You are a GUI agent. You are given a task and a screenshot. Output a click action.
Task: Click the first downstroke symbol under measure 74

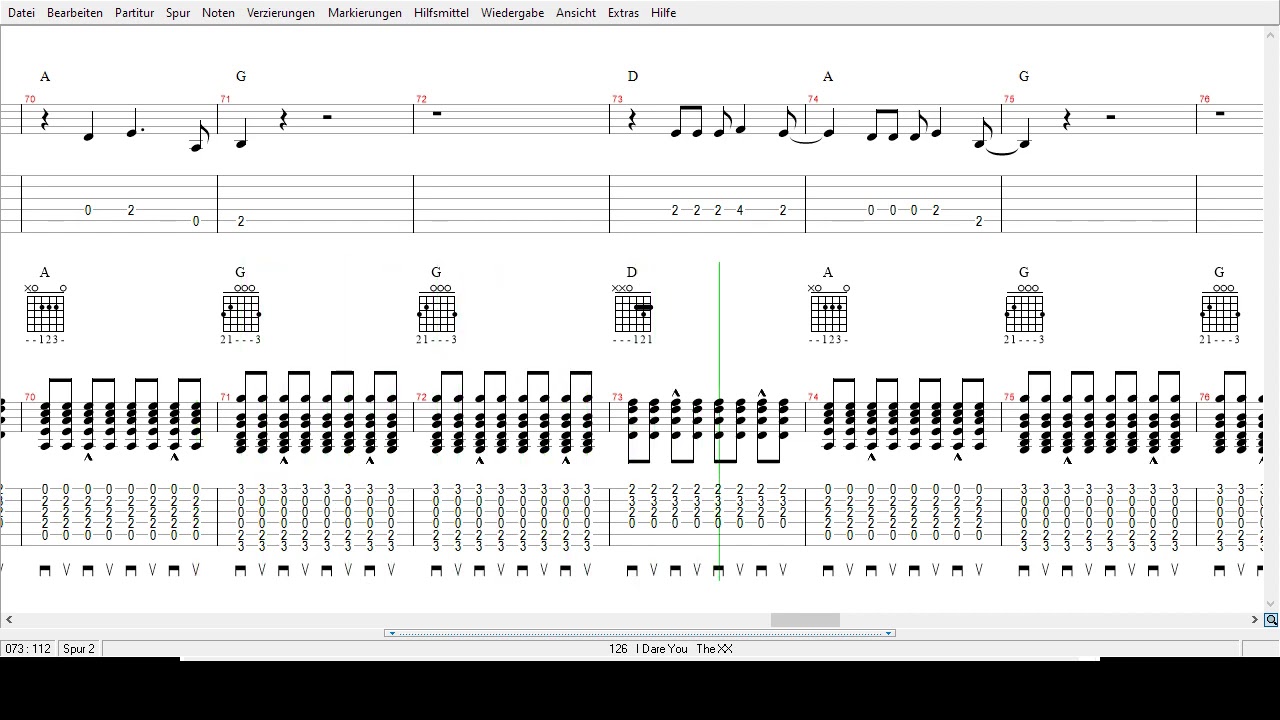point(828,570)
